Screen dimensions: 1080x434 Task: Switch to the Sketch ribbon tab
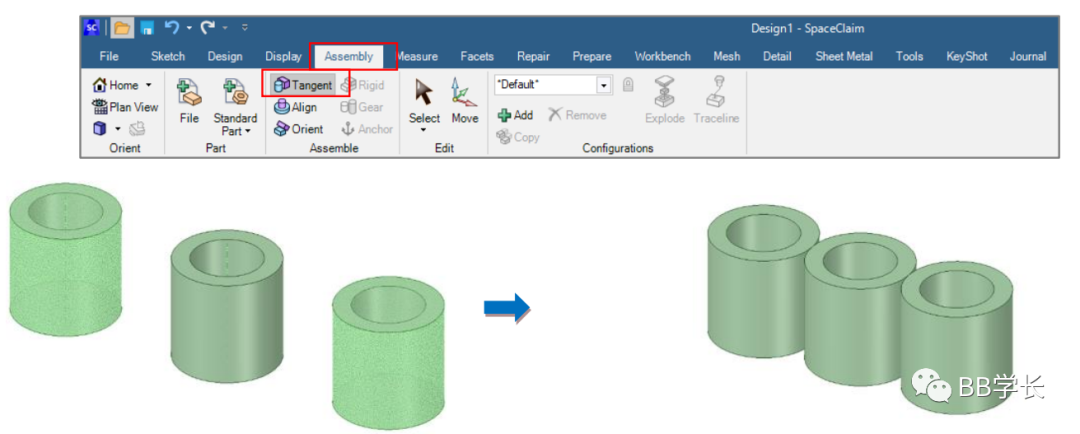click(167, 56)
